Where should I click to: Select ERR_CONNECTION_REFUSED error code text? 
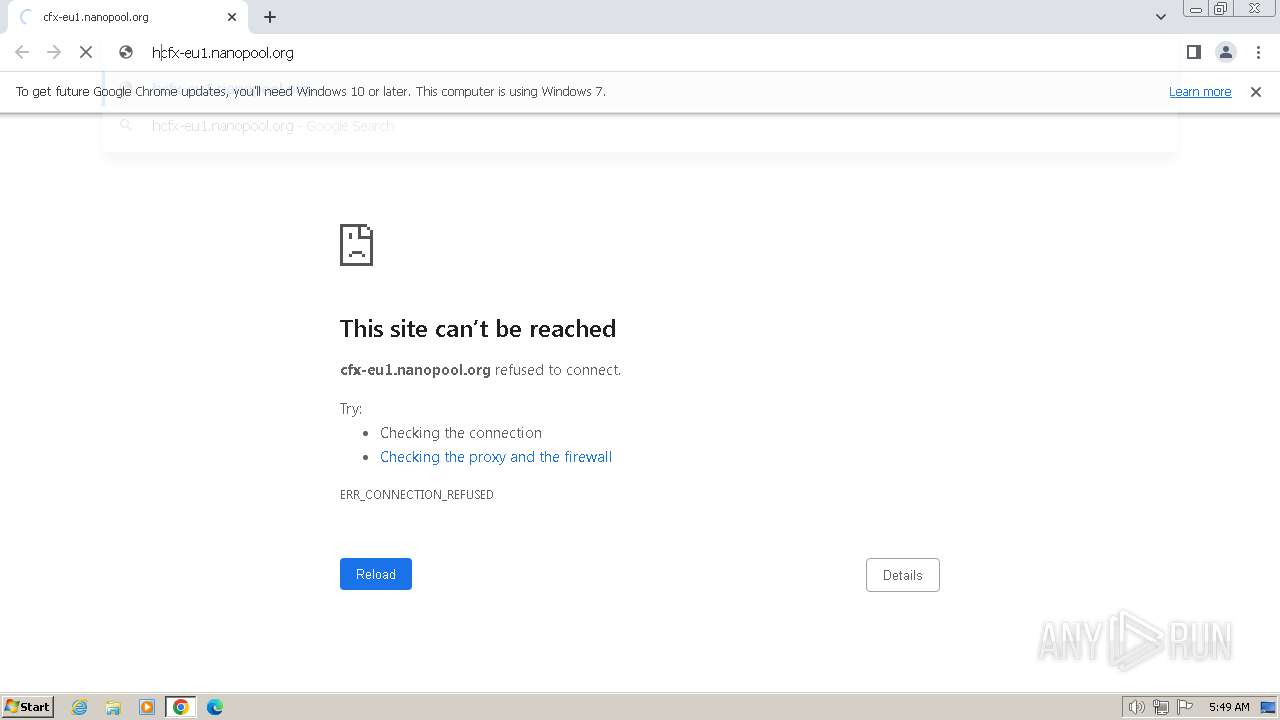click(x=417, y=495)
